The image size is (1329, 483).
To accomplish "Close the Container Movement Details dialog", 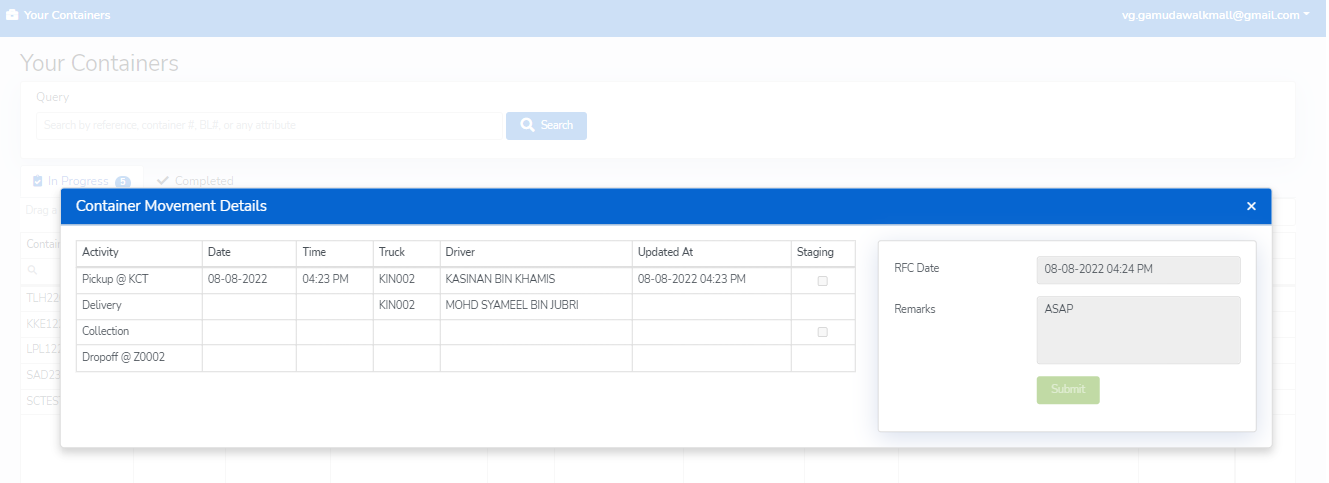I will 1251,206.
